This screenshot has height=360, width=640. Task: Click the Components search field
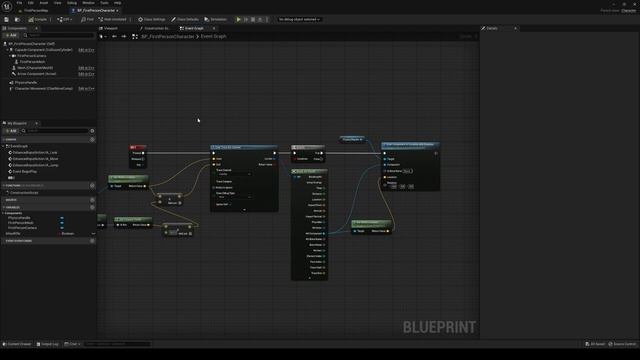pos(58,36)
